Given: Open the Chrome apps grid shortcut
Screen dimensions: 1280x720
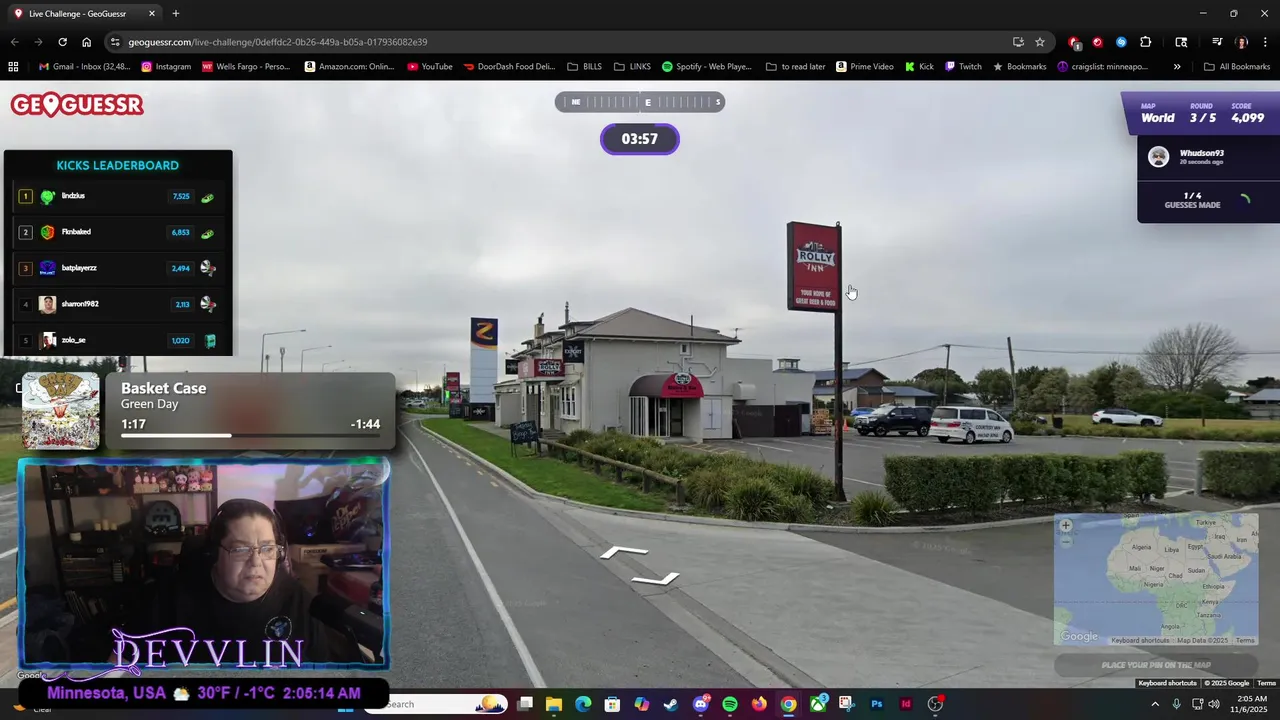Looking at the screenshot, I should [x=13, y=67].
